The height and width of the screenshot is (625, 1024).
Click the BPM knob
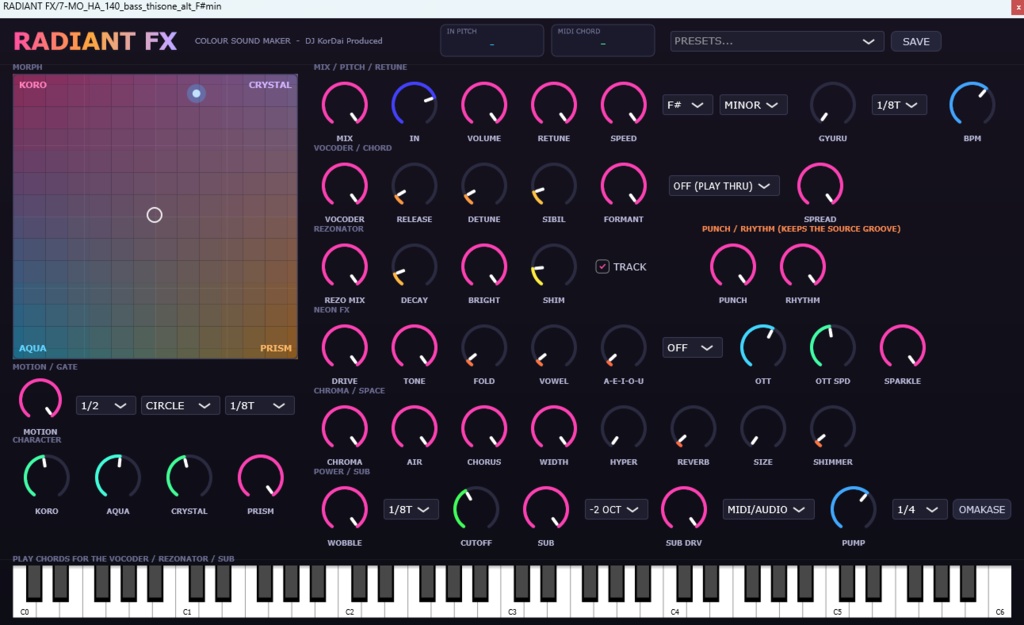point(972,104)
